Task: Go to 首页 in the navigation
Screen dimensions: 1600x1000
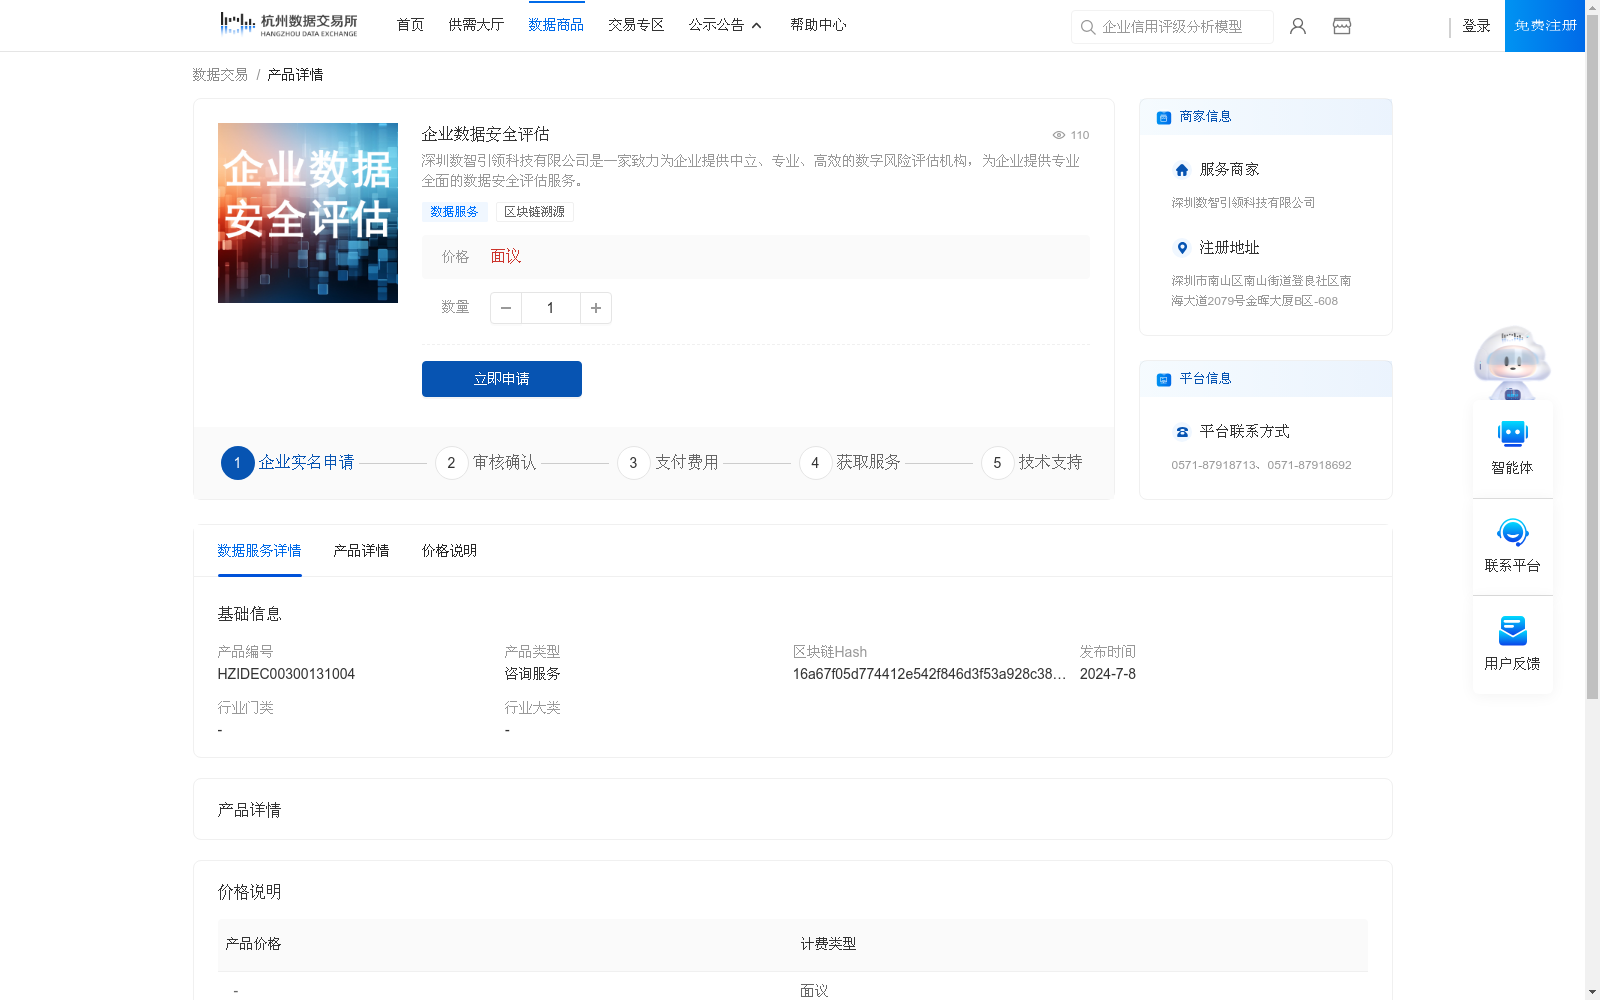Action: pos(410,25)
